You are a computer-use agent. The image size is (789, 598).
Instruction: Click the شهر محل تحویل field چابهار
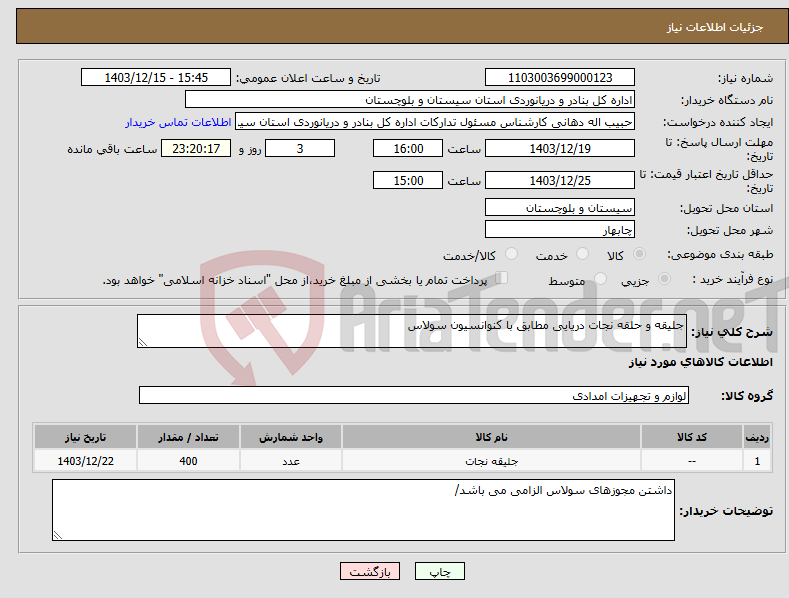[x=560, y=230]
